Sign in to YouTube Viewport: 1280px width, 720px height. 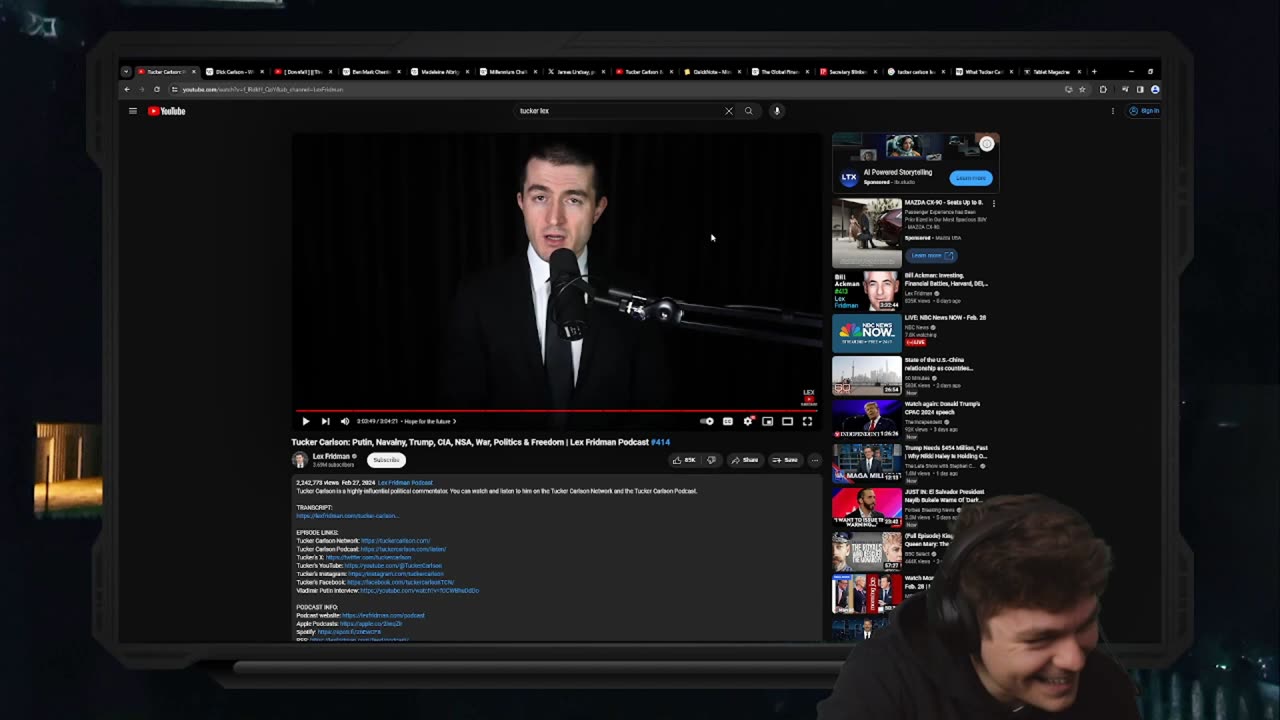[x=1144, y=111]
